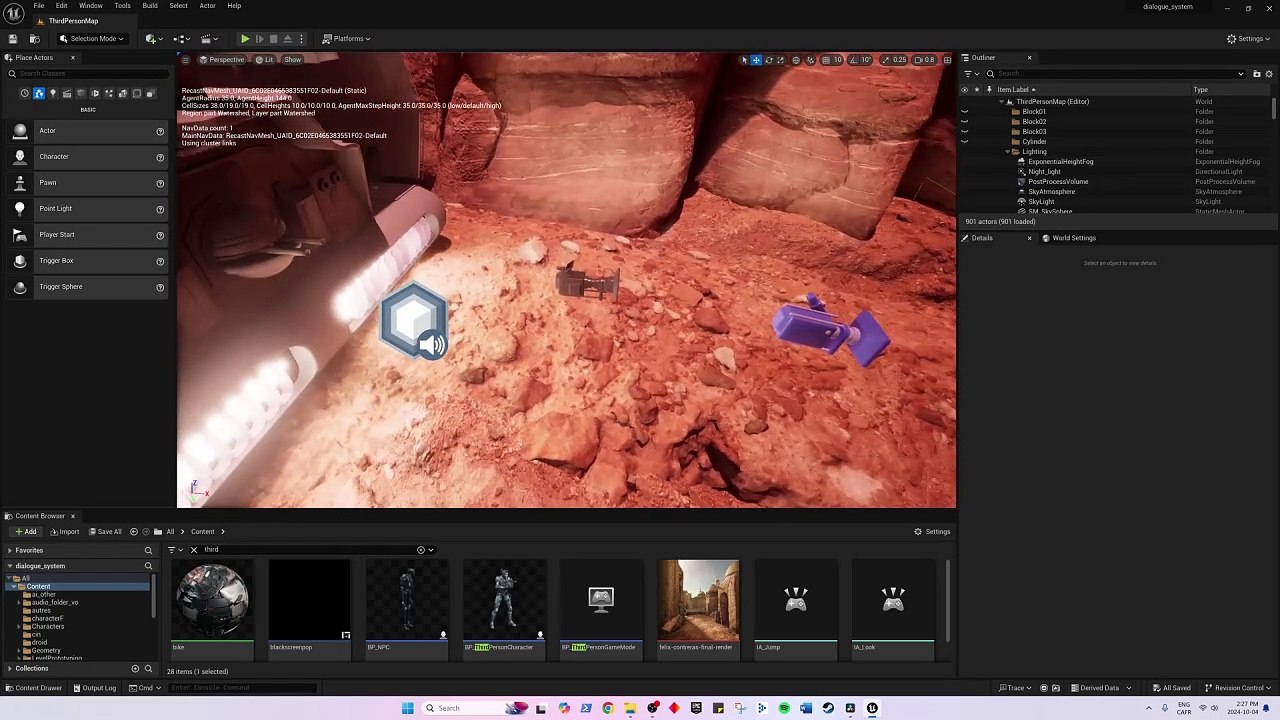This screenshot has height=720, width=1280.
Task: Expand the Collections section
Action: 10,669
